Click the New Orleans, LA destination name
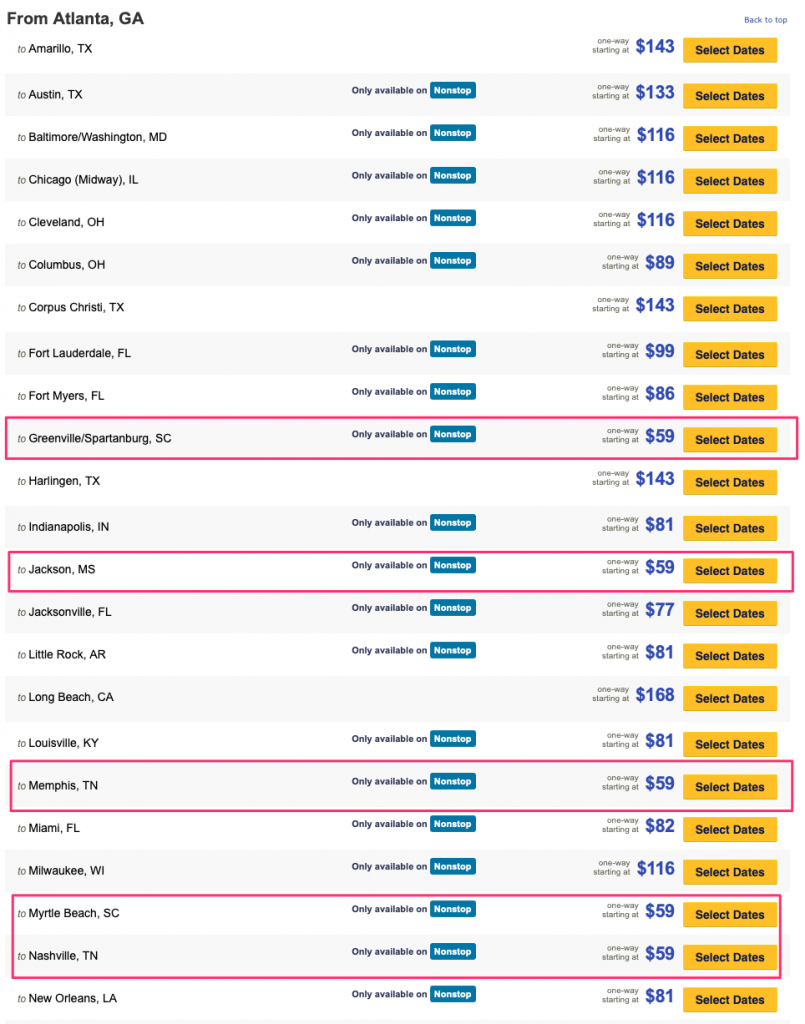805x1024 pixels. tap(72, 998)
